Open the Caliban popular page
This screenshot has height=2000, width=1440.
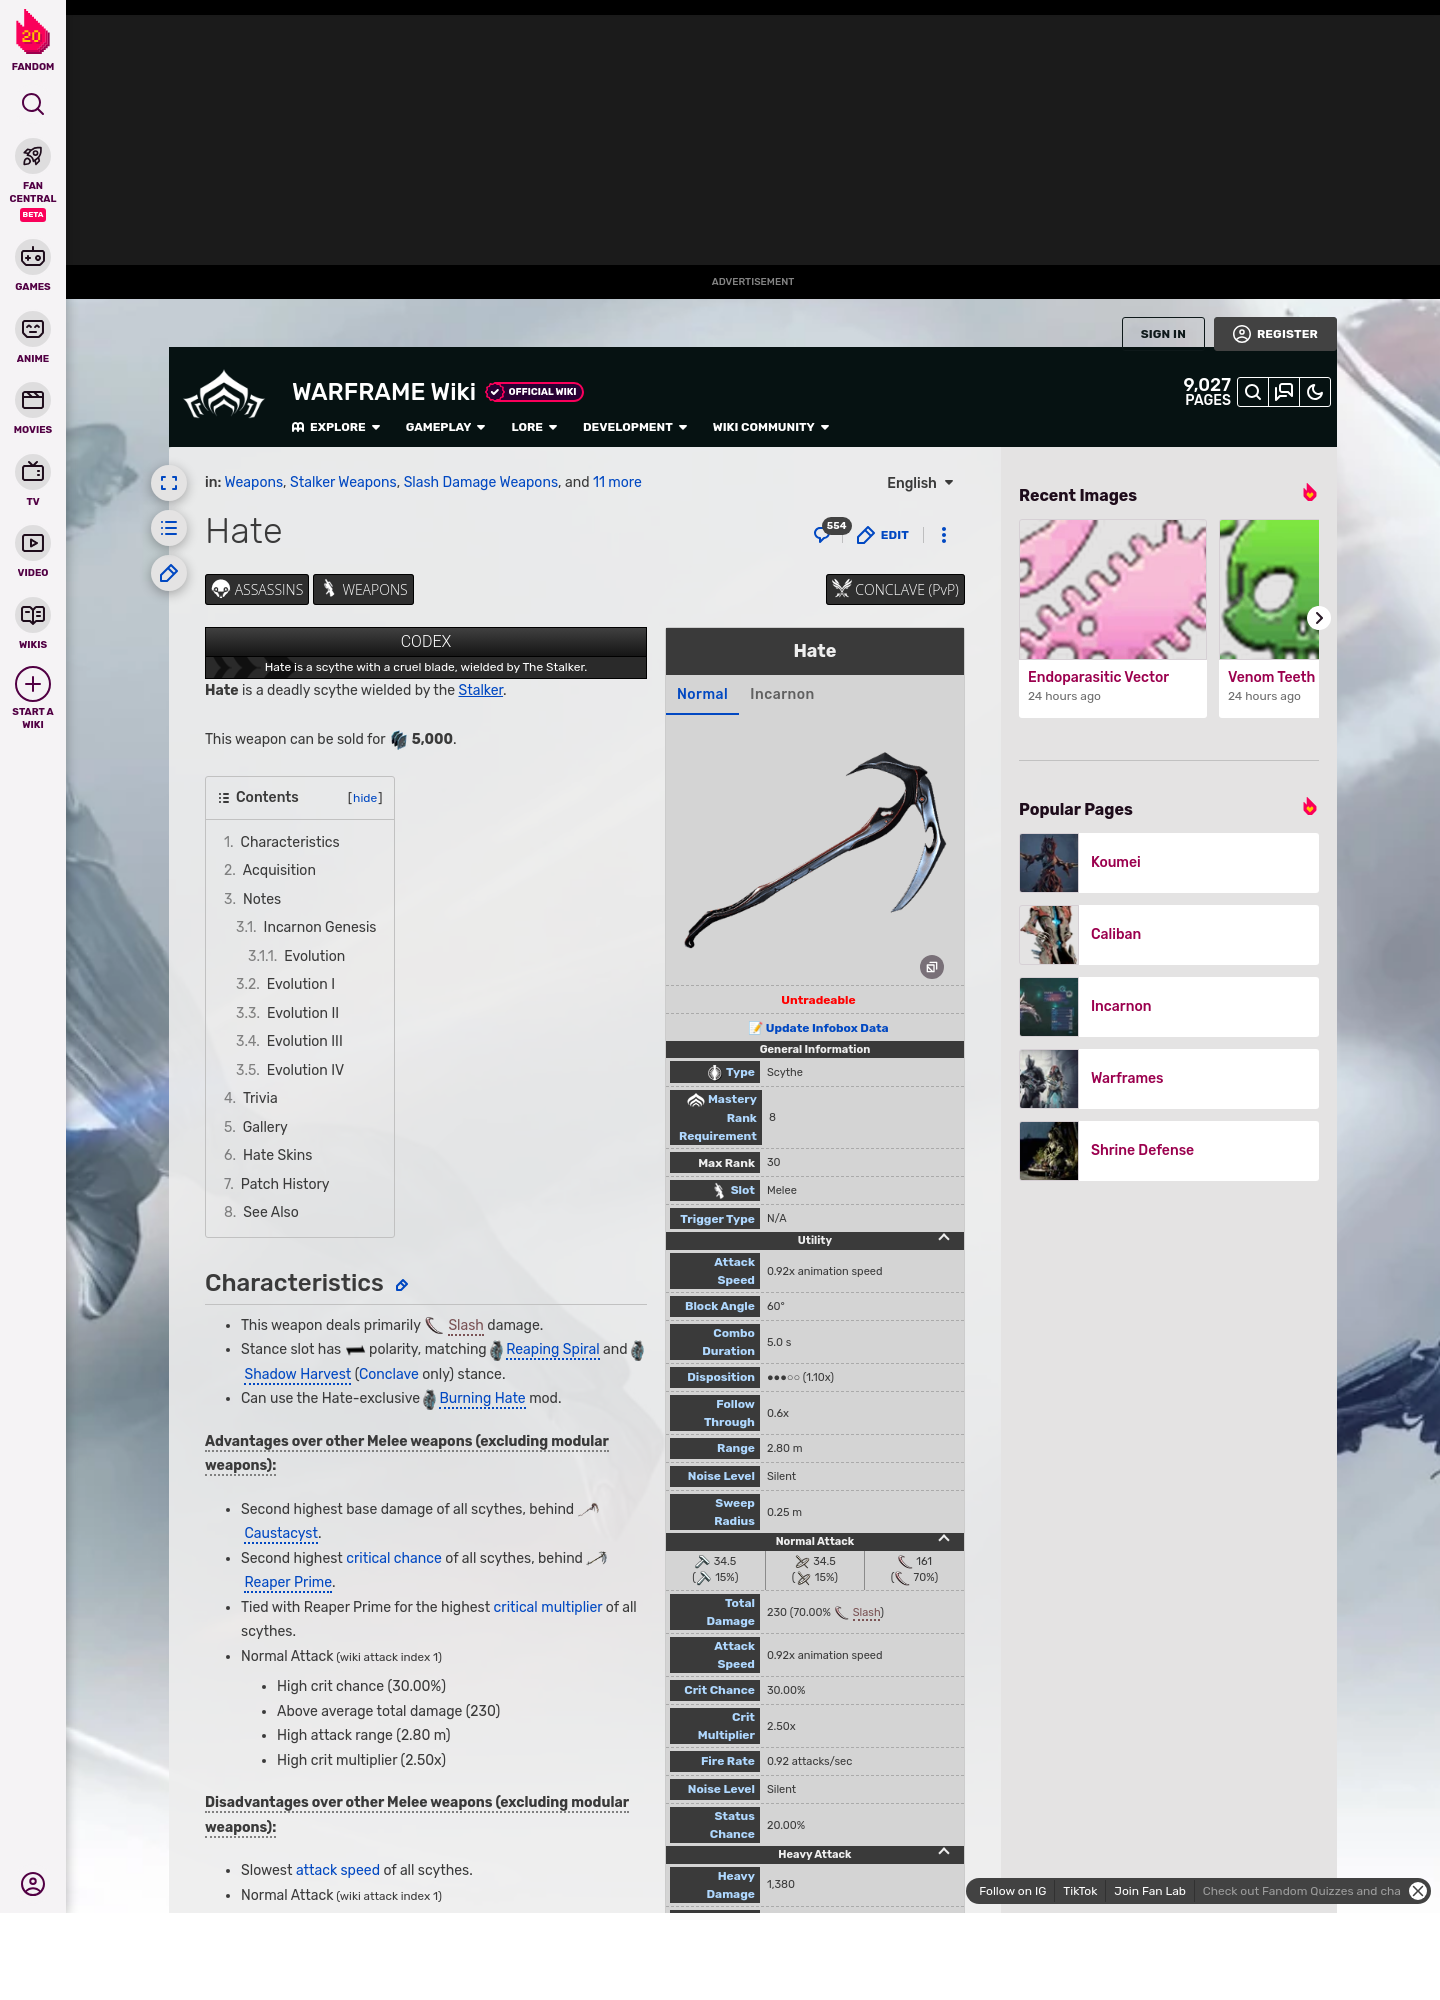[x=1169, y=935]
